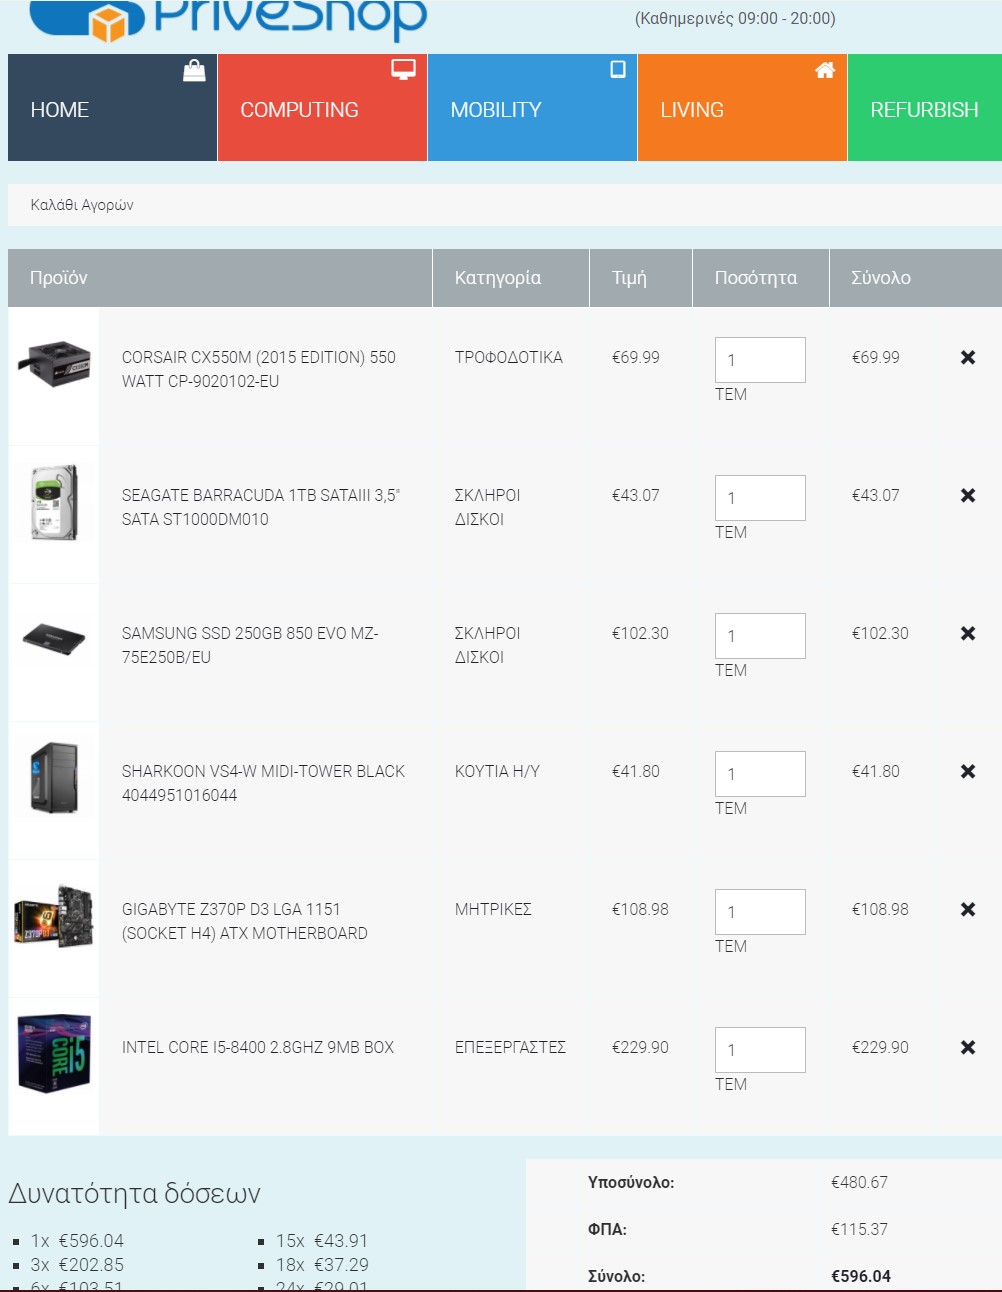Remove Sharkoon VS4-W case from cart
This screenshot has height=1292, width=1002.
[x=967, y=771]
